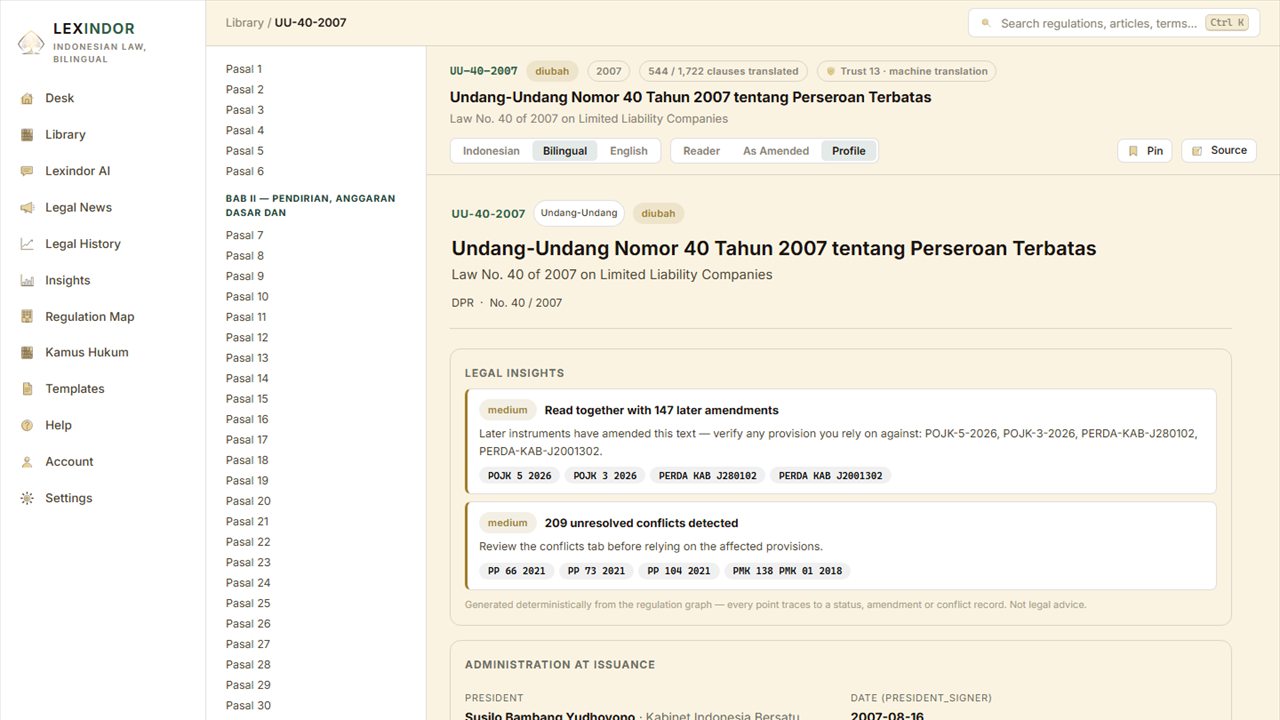Focus the search regulations field
The height and width of the screenshot is (720, 1280).
pos(1114,23)
